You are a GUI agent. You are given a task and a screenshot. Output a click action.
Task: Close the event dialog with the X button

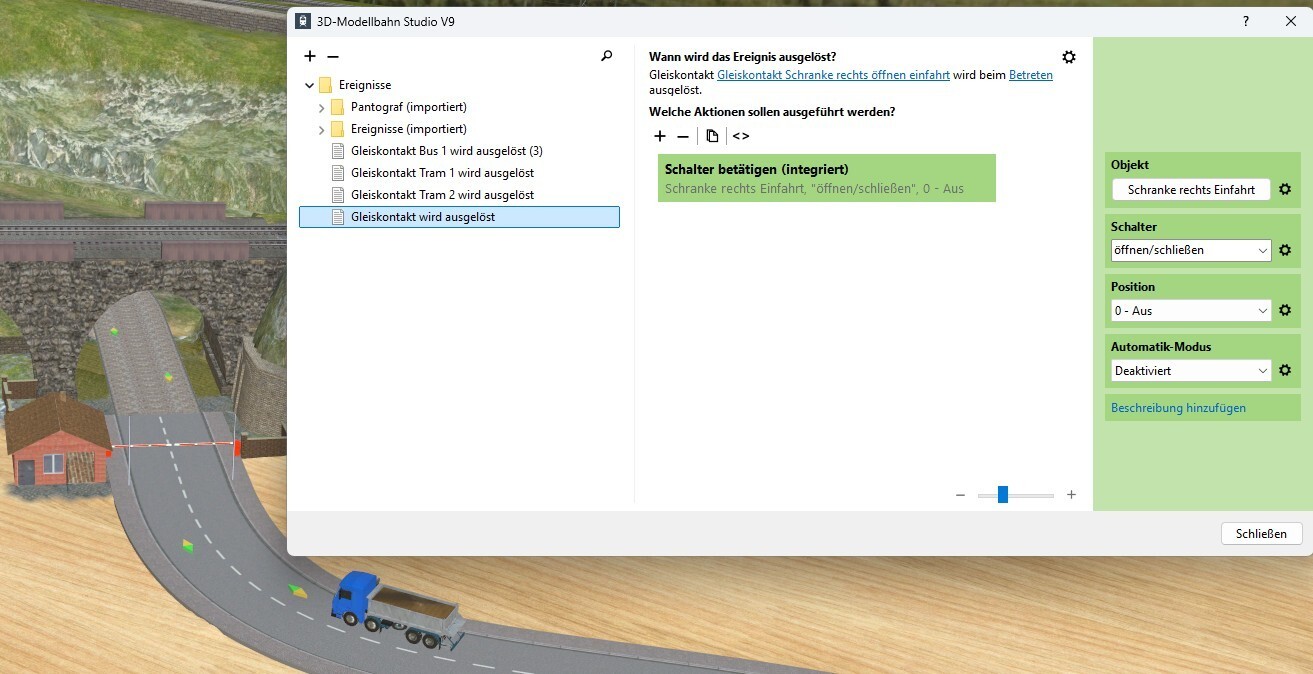tap(1291, 21)
